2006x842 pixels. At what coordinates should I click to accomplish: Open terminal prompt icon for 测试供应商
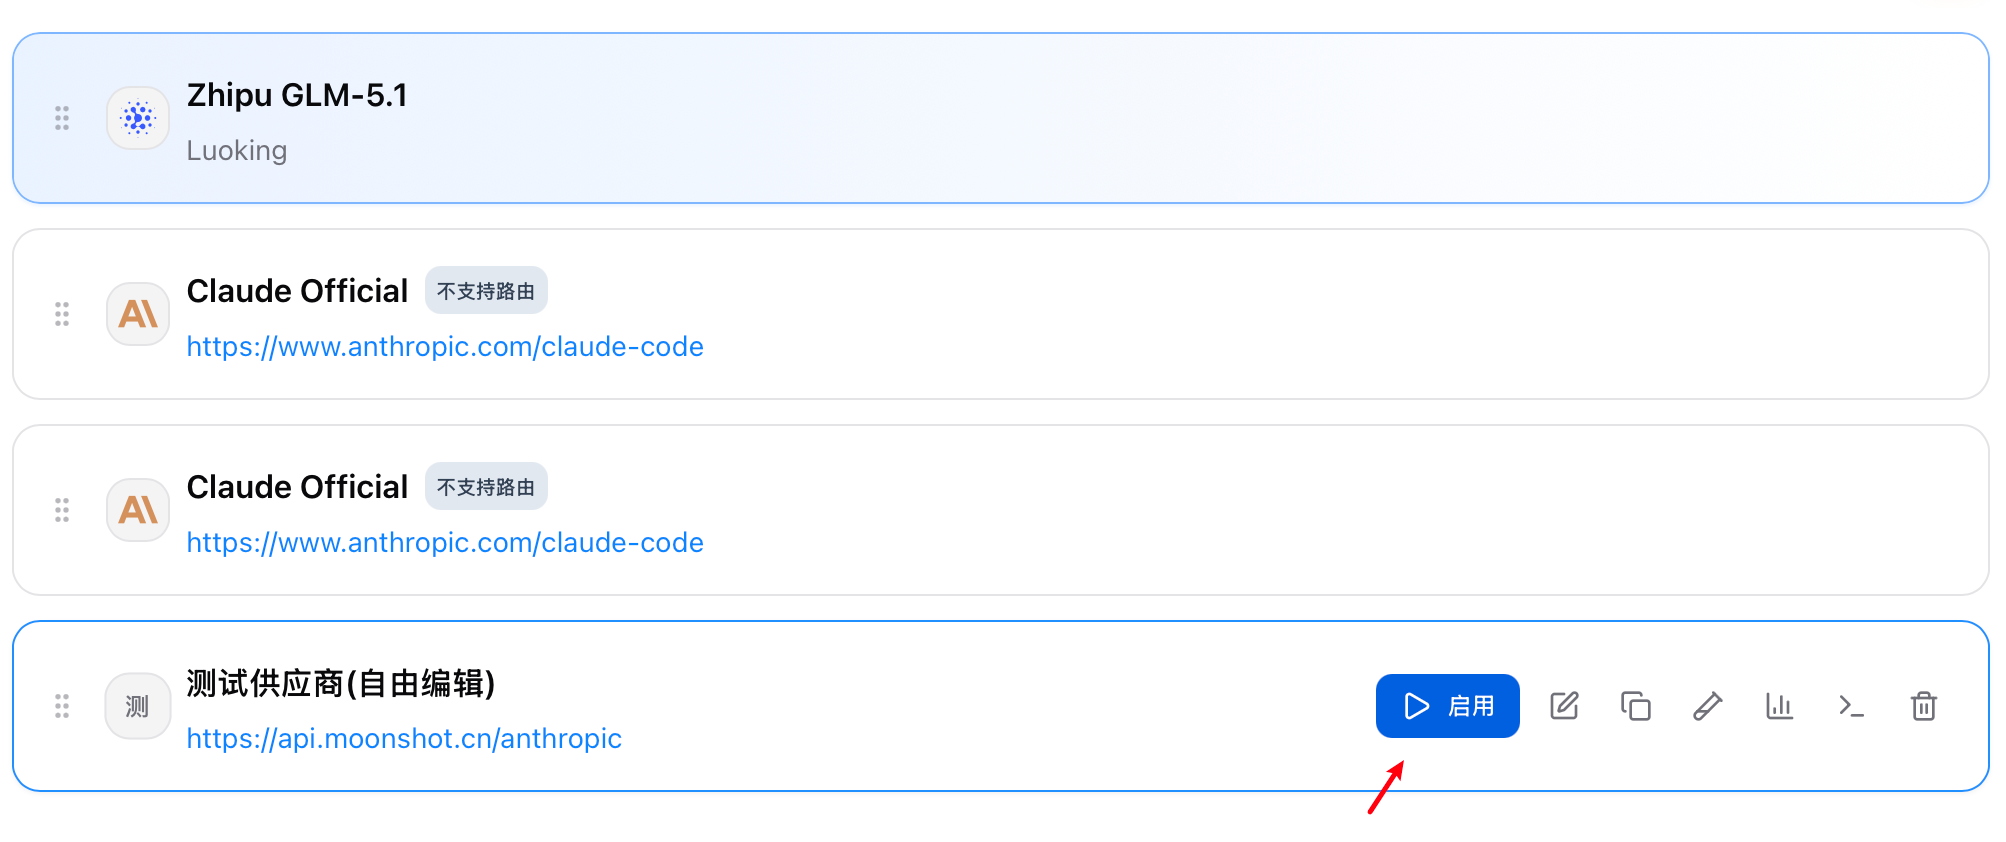click(1852, 706)
